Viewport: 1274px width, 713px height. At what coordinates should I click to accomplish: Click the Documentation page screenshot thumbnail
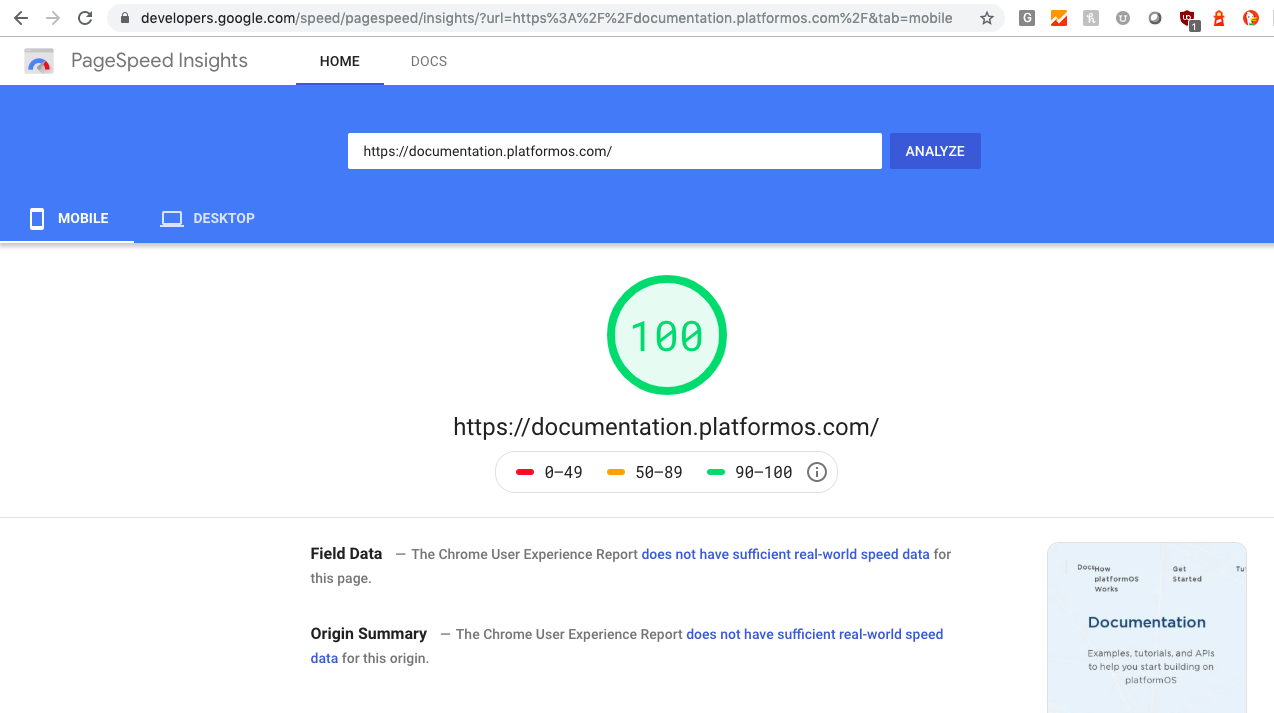1146,627
